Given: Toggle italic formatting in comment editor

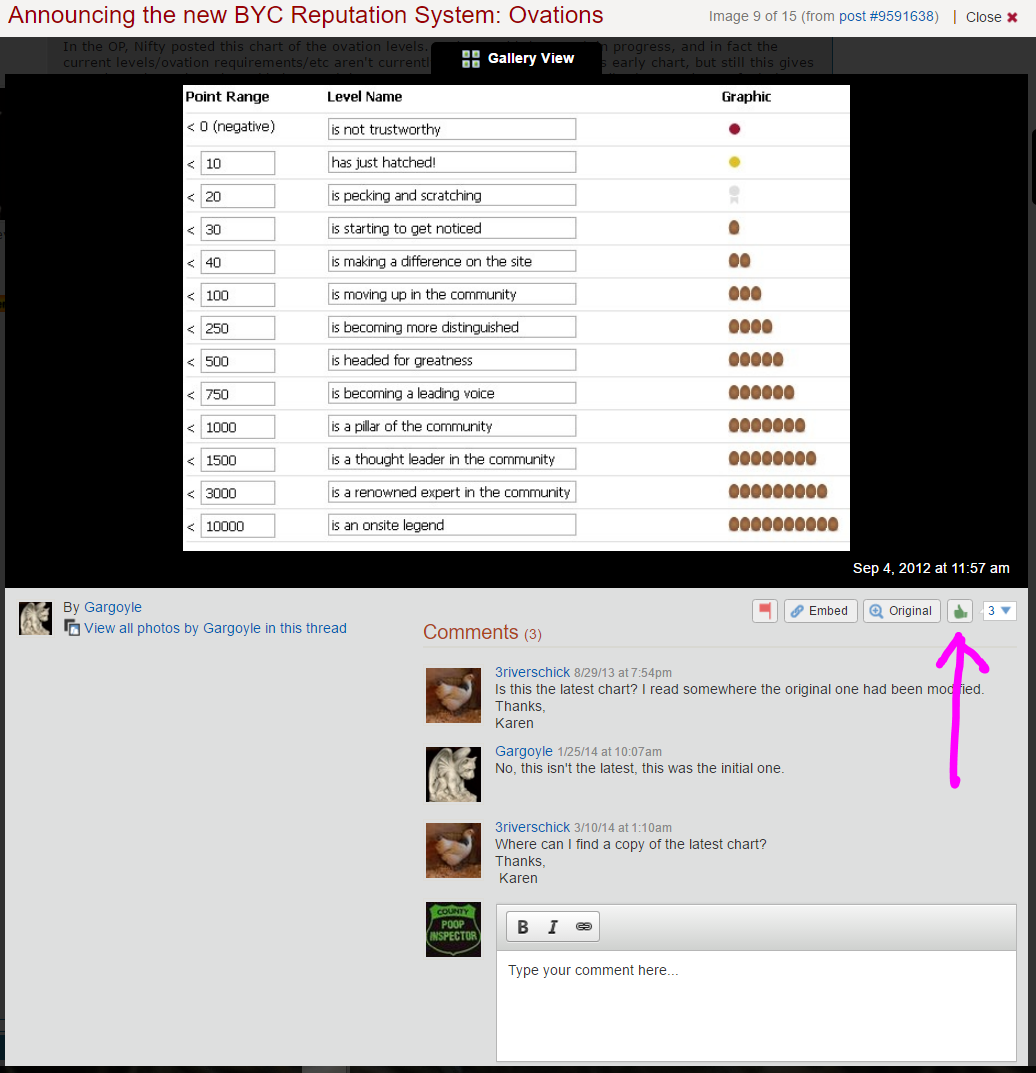Looking at the screenshot, I should coord(553,927).
